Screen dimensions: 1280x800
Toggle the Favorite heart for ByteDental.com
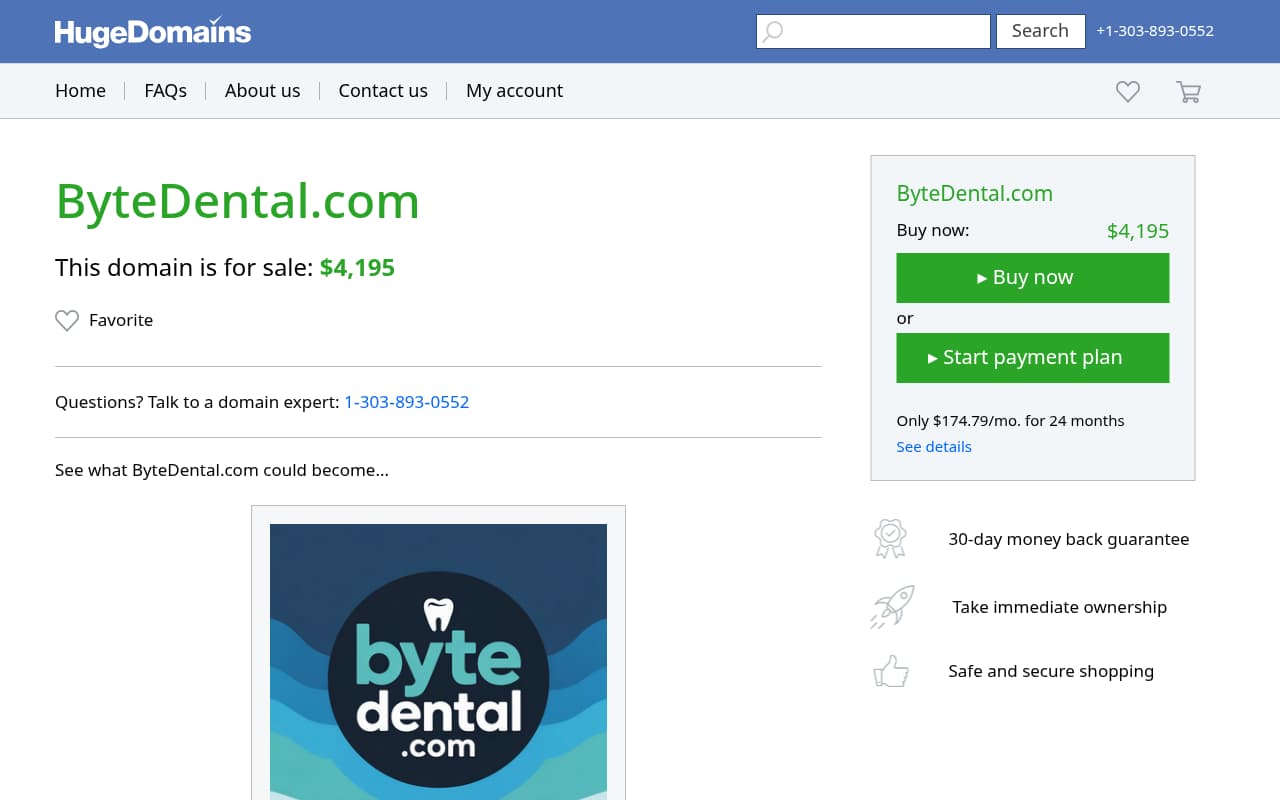point(67,320)
